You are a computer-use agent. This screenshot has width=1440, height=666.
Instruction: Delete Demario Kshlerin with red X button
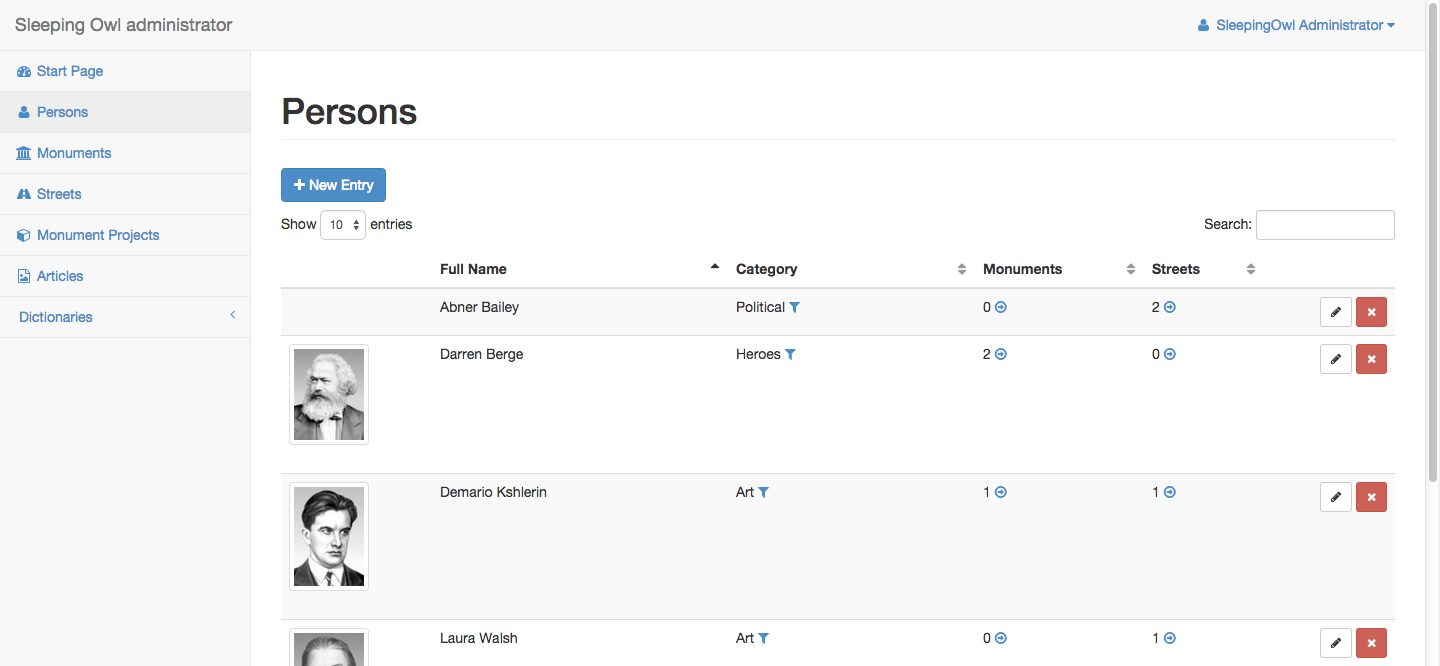point(1371,497)
